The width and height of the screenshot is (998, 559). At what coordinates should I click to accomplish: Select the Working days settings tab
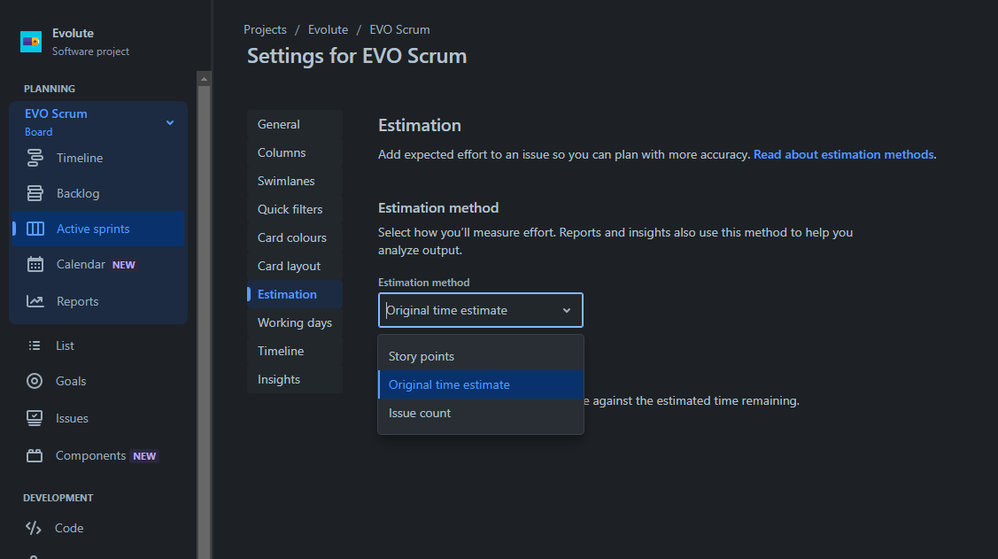pyautogui.click(x=294, y=323)
